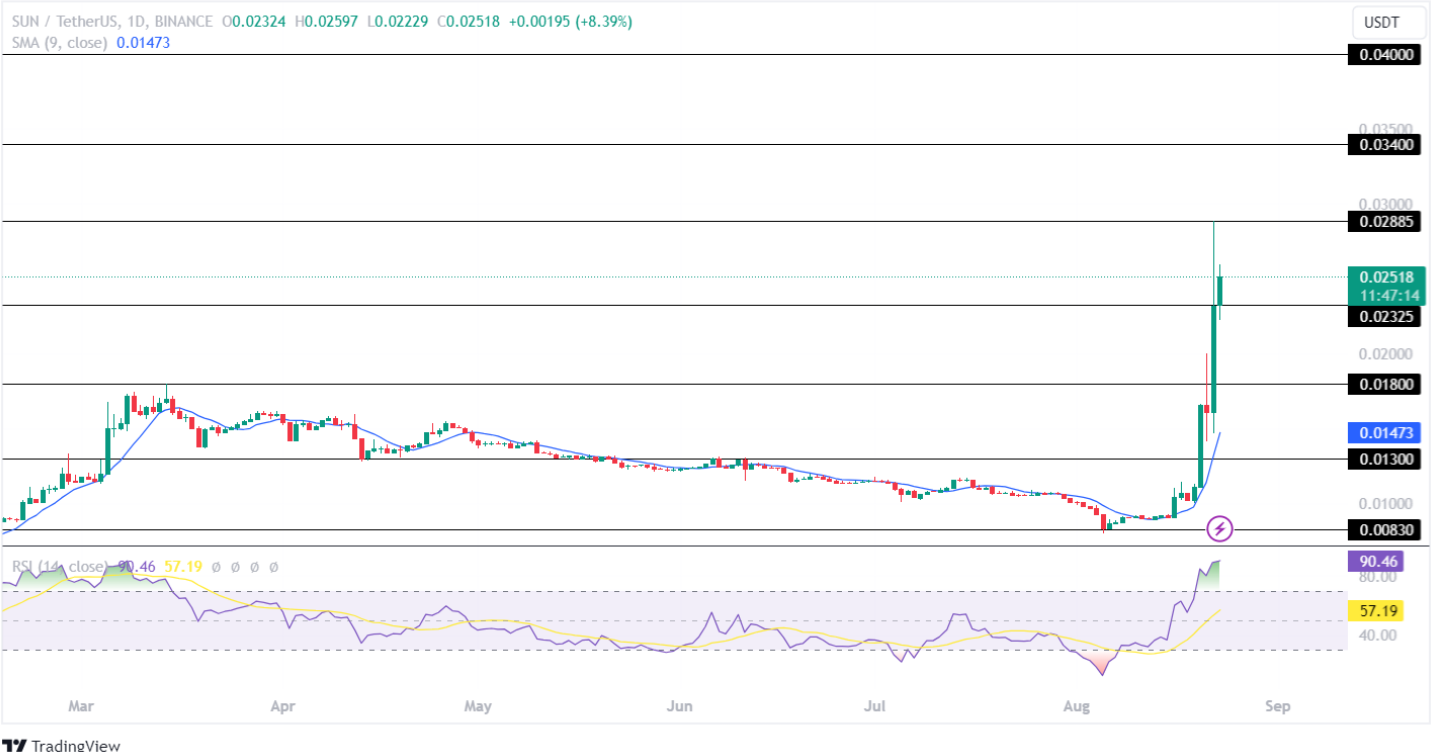Click the purple lightning bolt event icon
The width and height of the screenshot is (1432, 752).
[1220, 527]
